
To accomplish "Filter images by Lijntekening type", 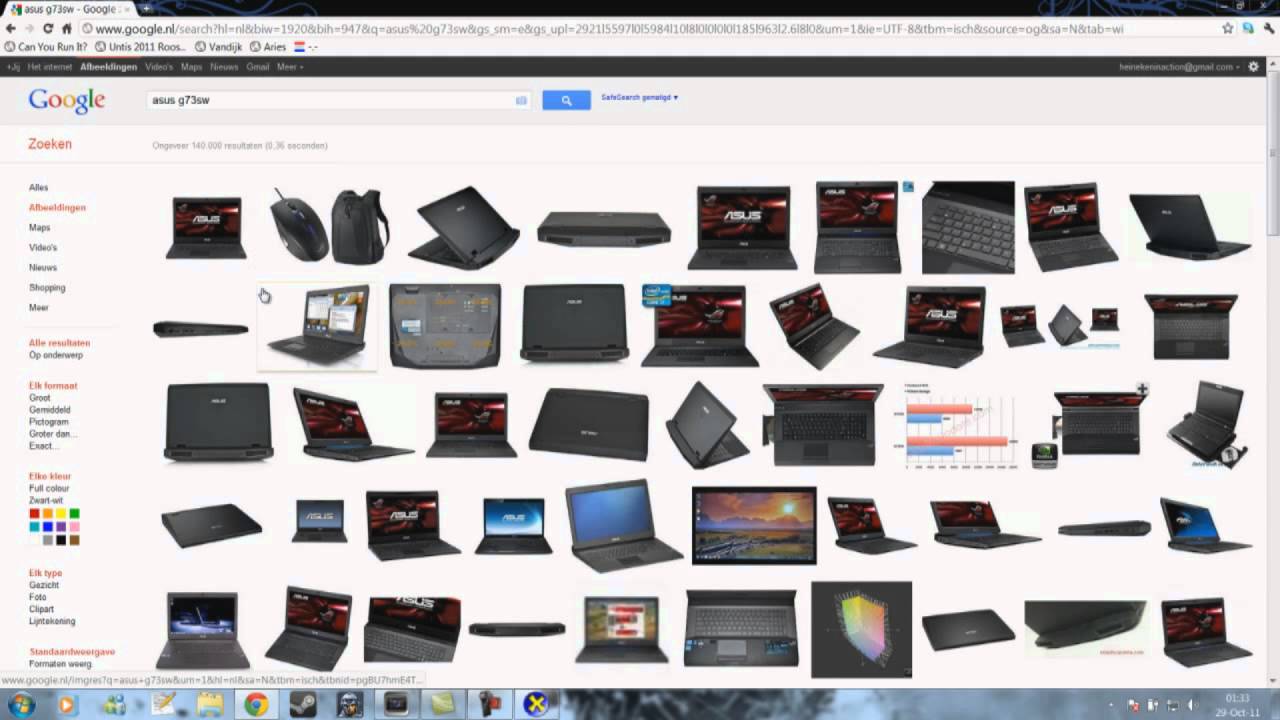I will point(52,621).
